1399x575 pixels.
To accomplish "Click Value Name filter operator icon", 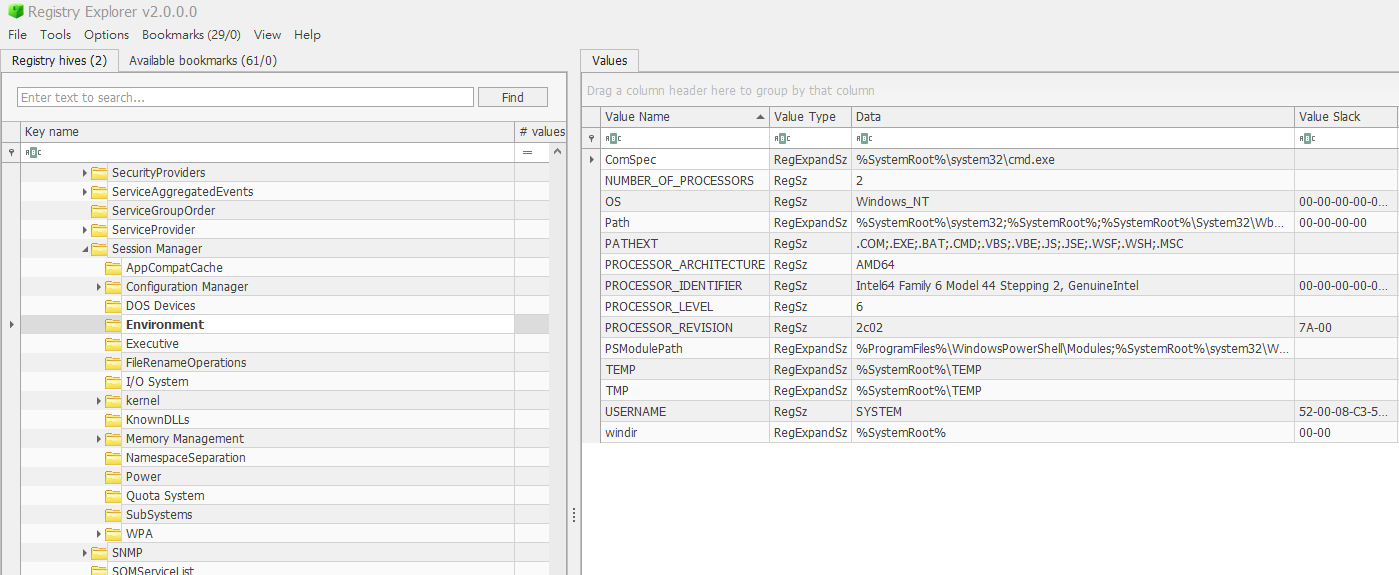I will [x=613, y=138].
